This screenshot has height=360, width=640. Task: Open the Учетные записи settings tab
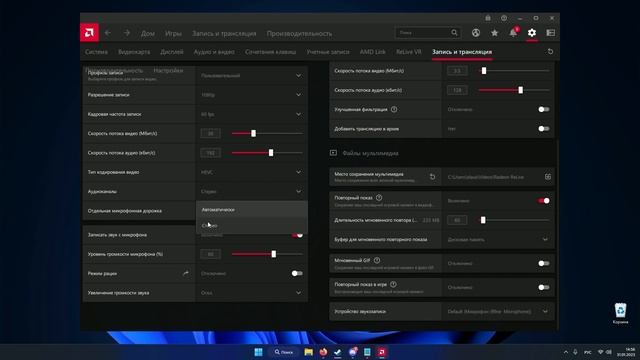click(328, 52)
